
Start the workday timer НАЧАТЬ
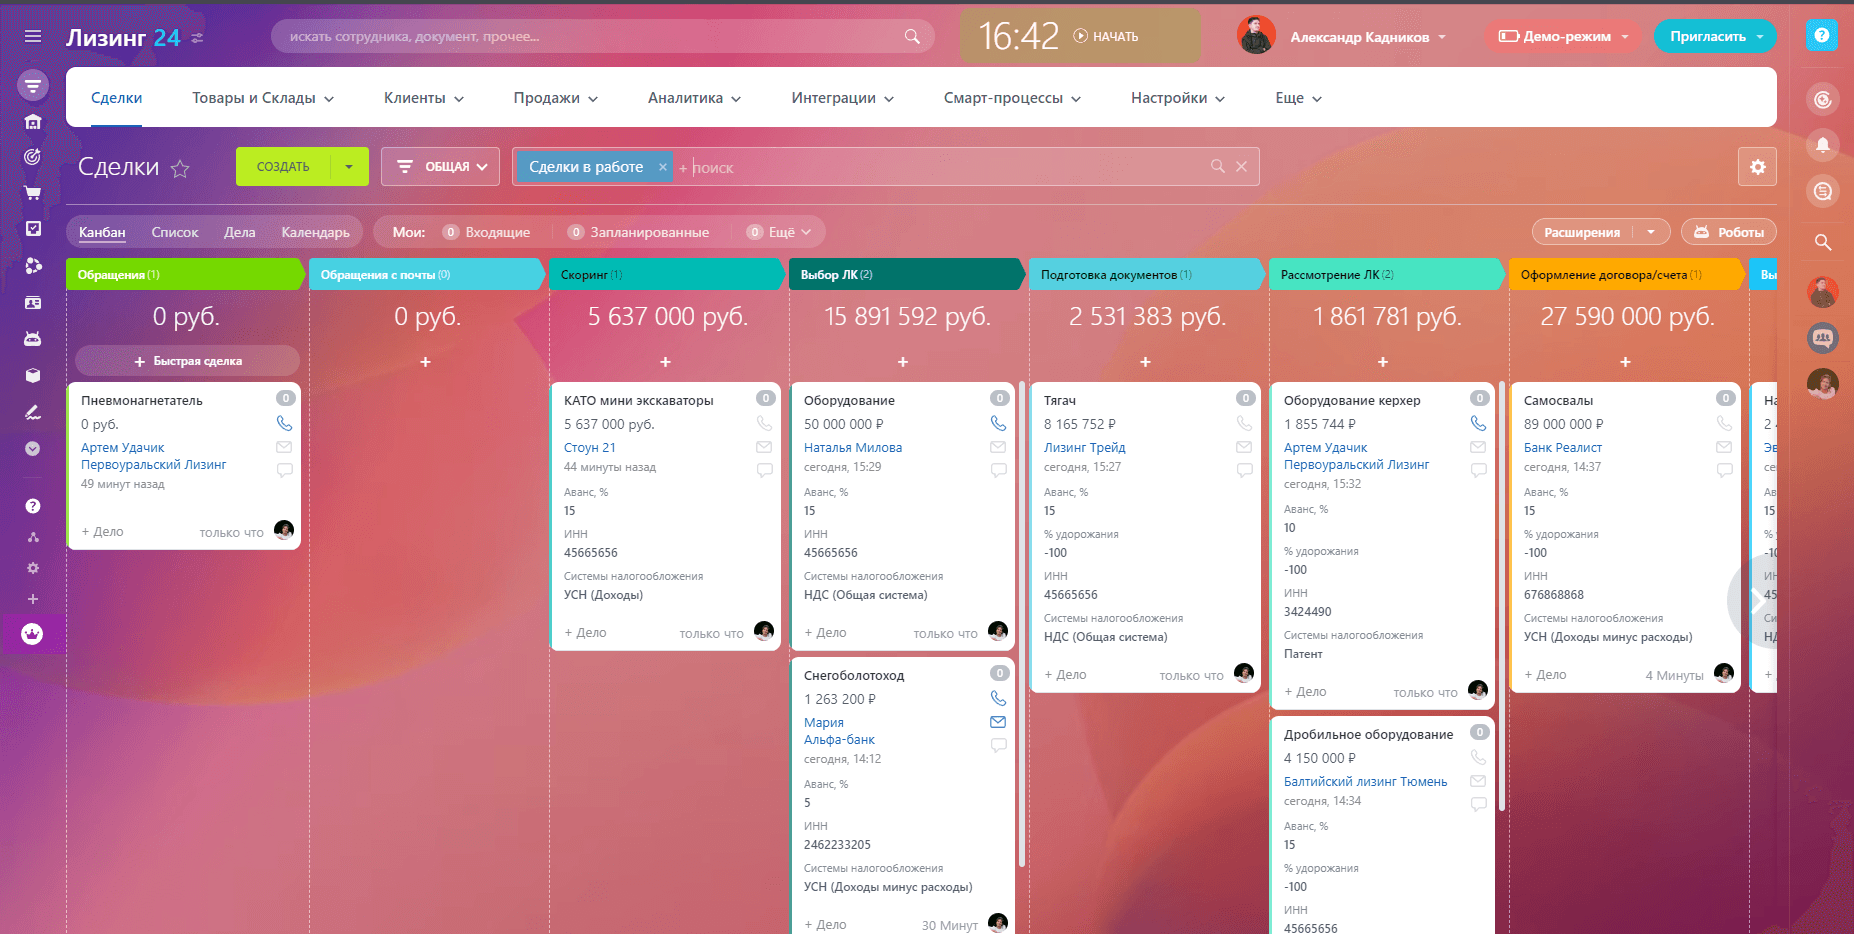pyautogui.click(x=1106, y=36)
